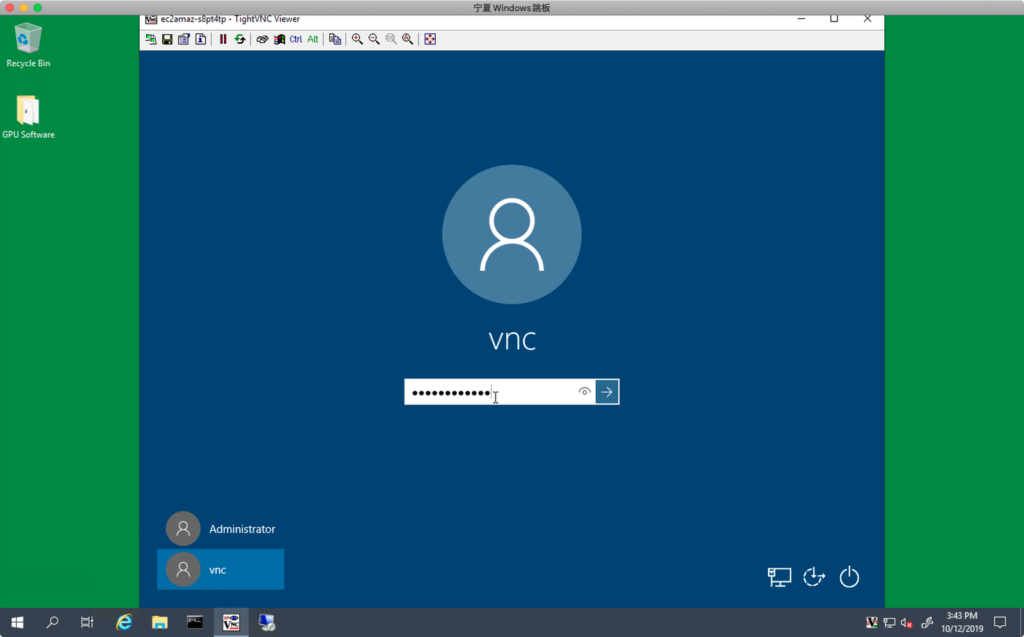Viewport: 1024px width, 637px height.
Task: Refresh the remote screen
Action: click(x=240, y=39)
